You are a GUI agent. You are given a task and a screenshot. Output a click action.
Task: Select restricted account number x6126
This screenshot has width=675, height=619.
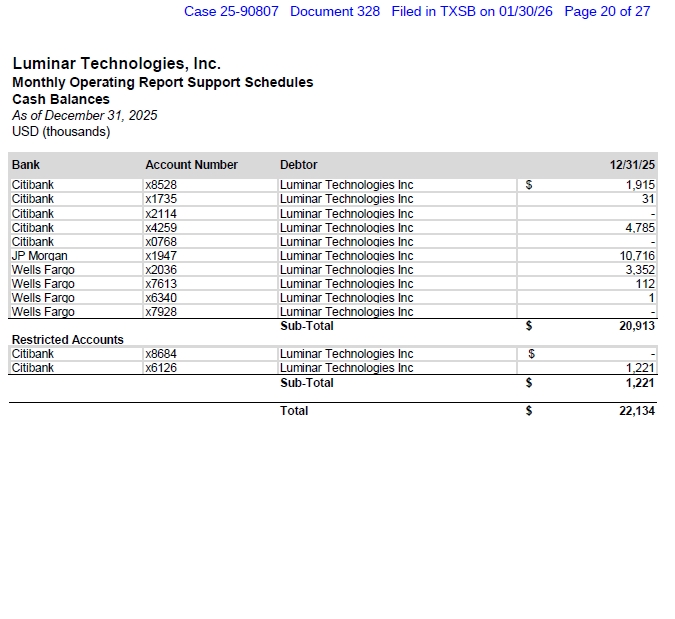click(x=161, y=368)
